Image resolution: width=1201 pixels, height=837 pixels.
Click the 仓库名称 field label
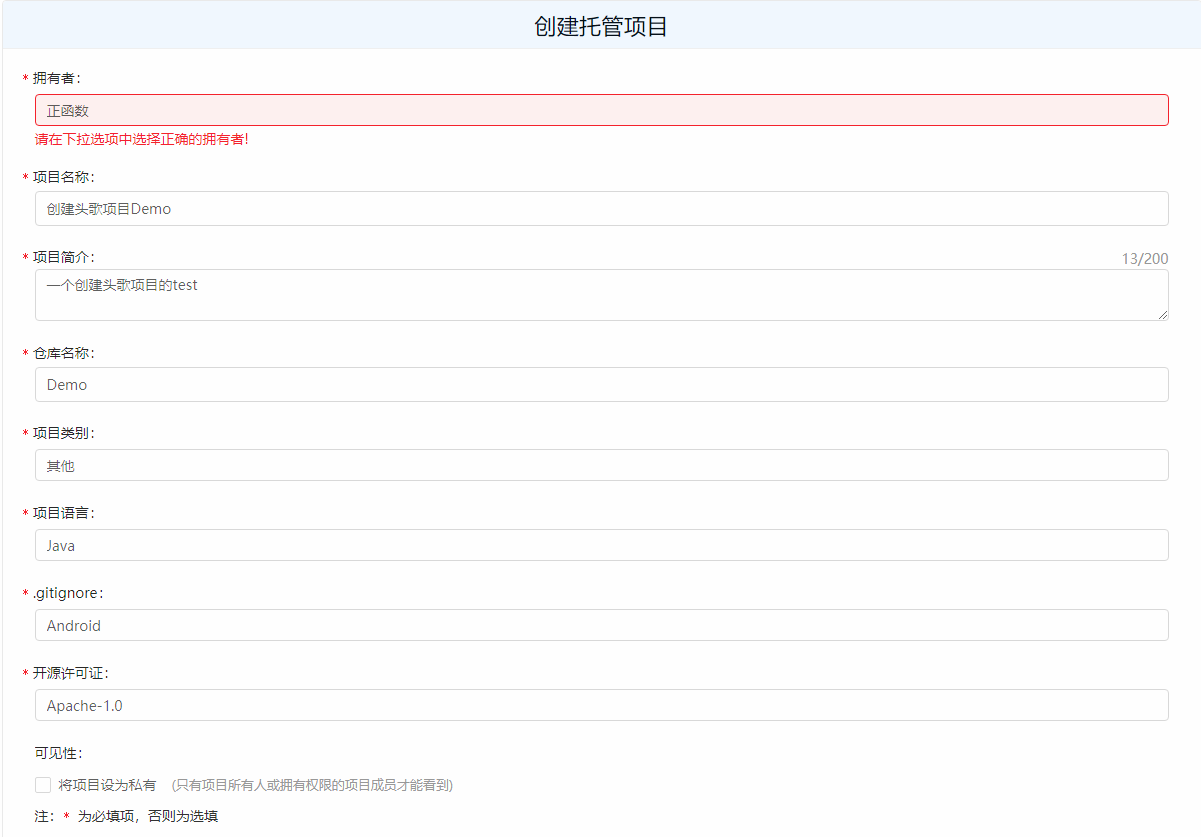tap(64, 353)
